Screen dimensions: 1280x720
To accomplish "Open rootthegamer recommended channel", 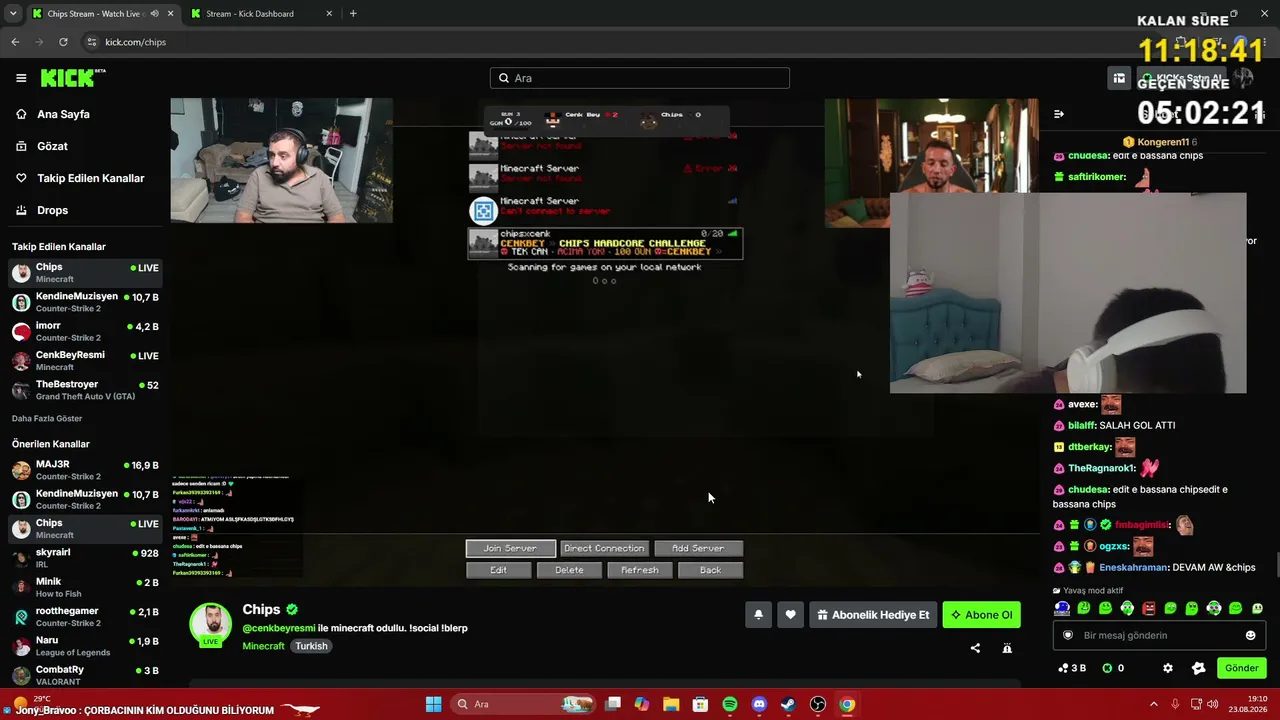I will [84, 616].
